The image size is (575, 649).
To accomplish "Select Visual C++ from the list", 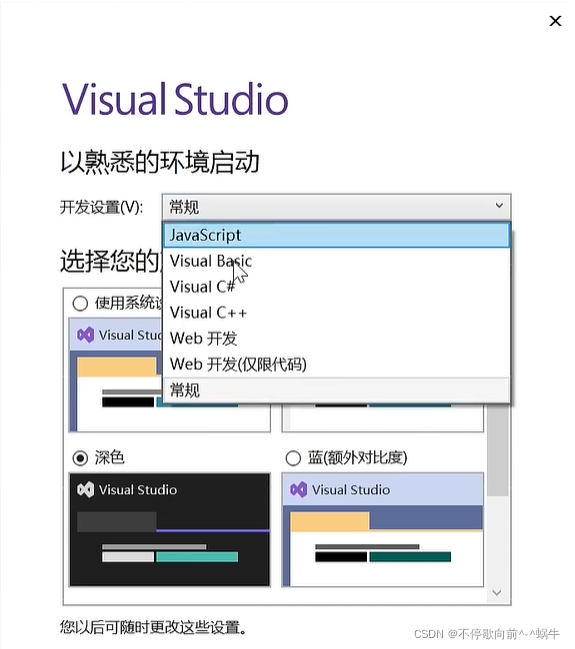I will (x=336, y=312).
